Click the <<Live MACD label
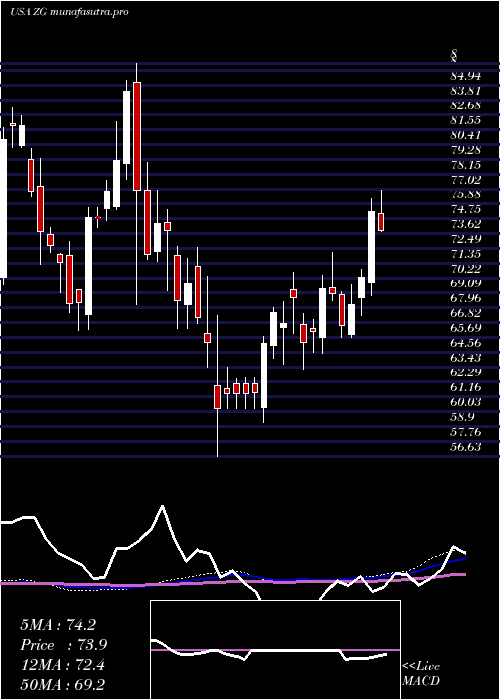This screenshot has height=700, width=500. (x=421, y=674)
